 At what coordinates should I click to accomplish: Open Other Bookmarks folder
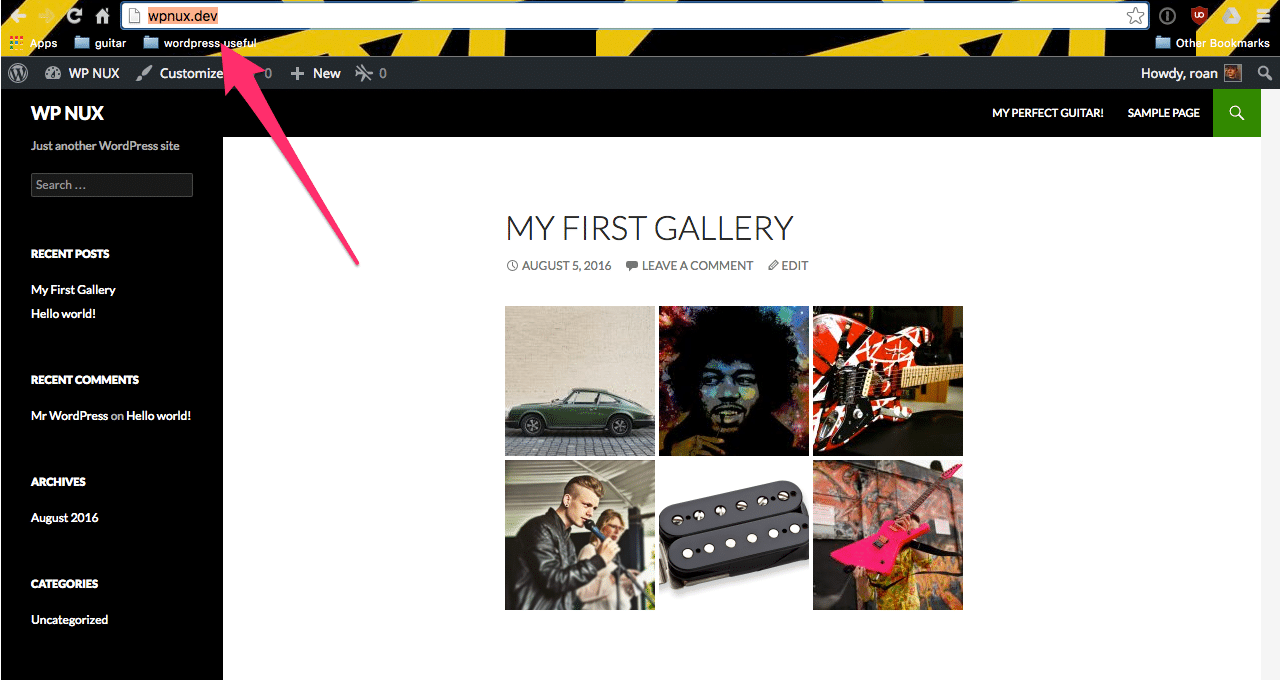click(1212, 43)
